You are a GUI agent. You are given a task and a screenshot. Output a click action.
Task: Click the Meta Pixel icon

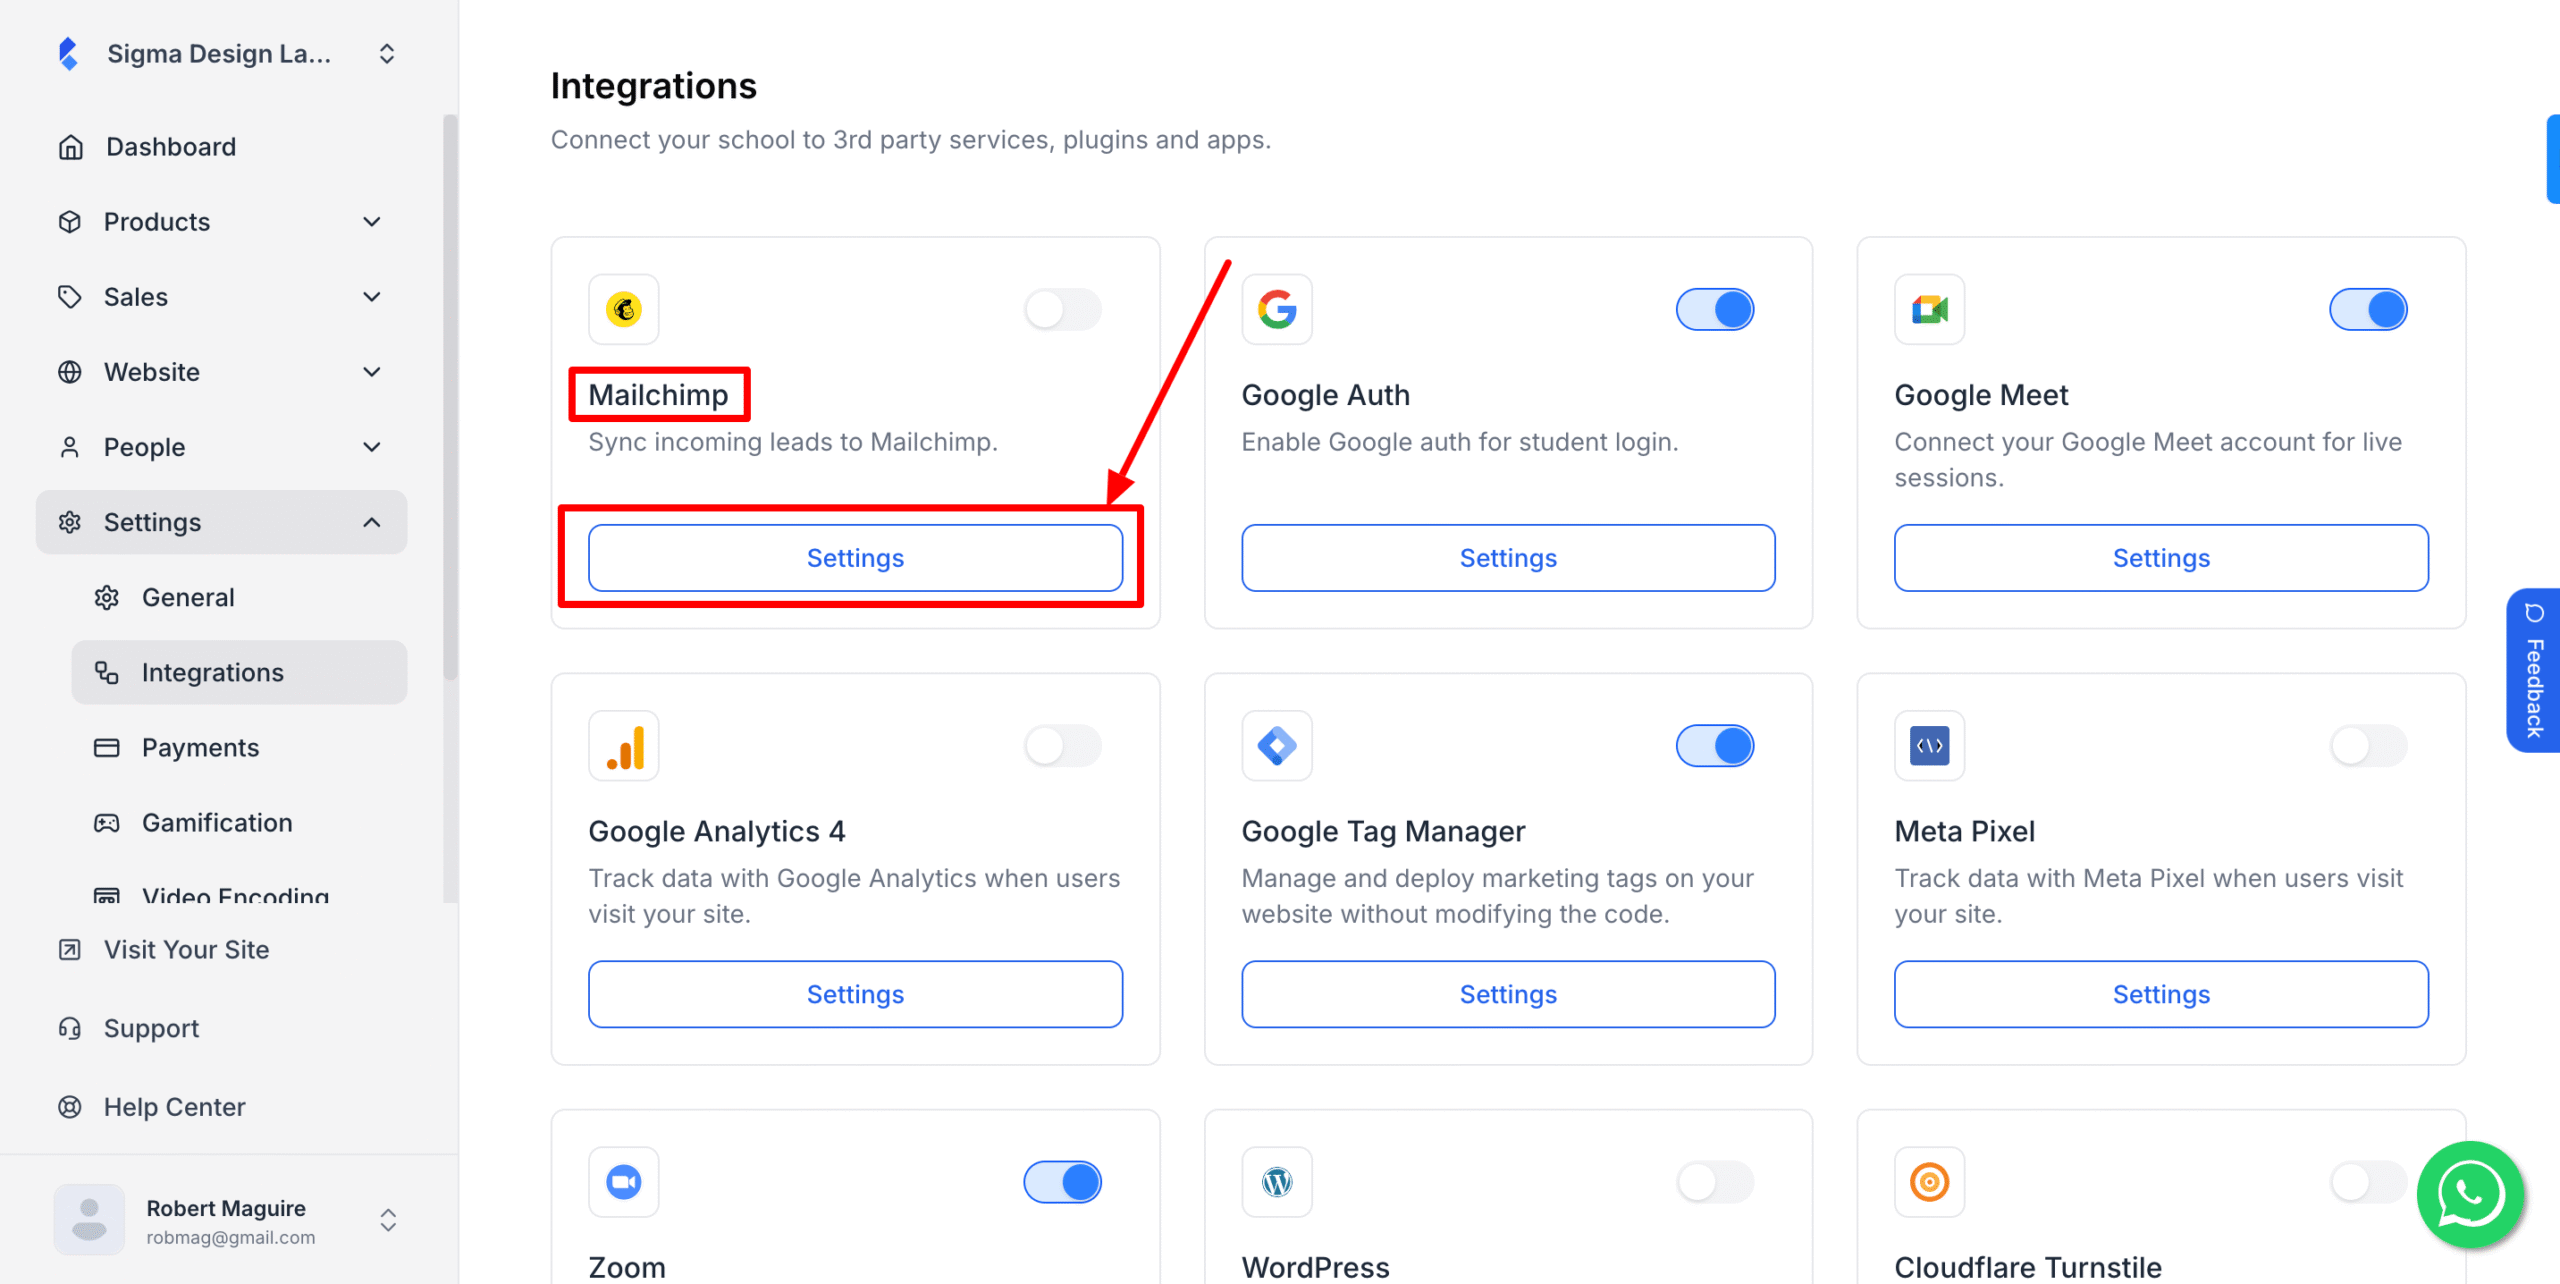(x=1929, y=746)
